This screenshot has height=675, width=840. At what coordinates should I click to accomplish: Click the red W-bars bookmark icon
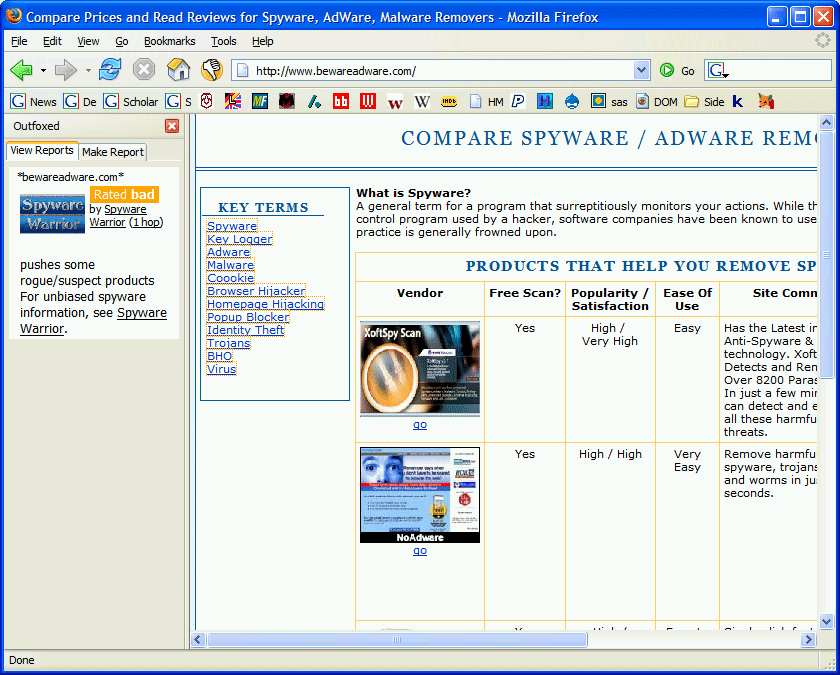[368, 101]
